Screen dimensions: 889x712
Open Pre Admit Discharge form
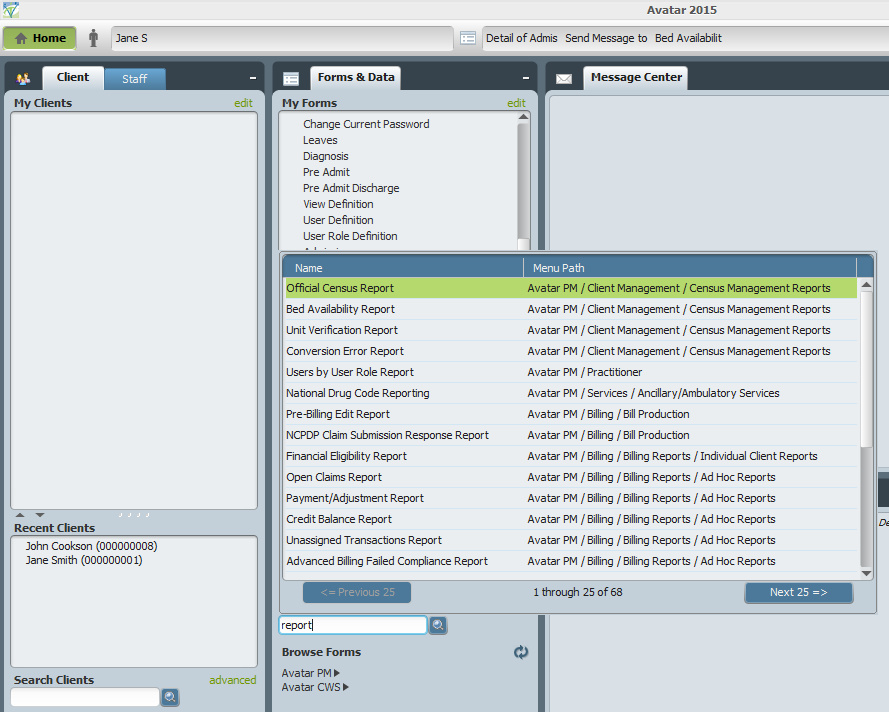(351, 188)
